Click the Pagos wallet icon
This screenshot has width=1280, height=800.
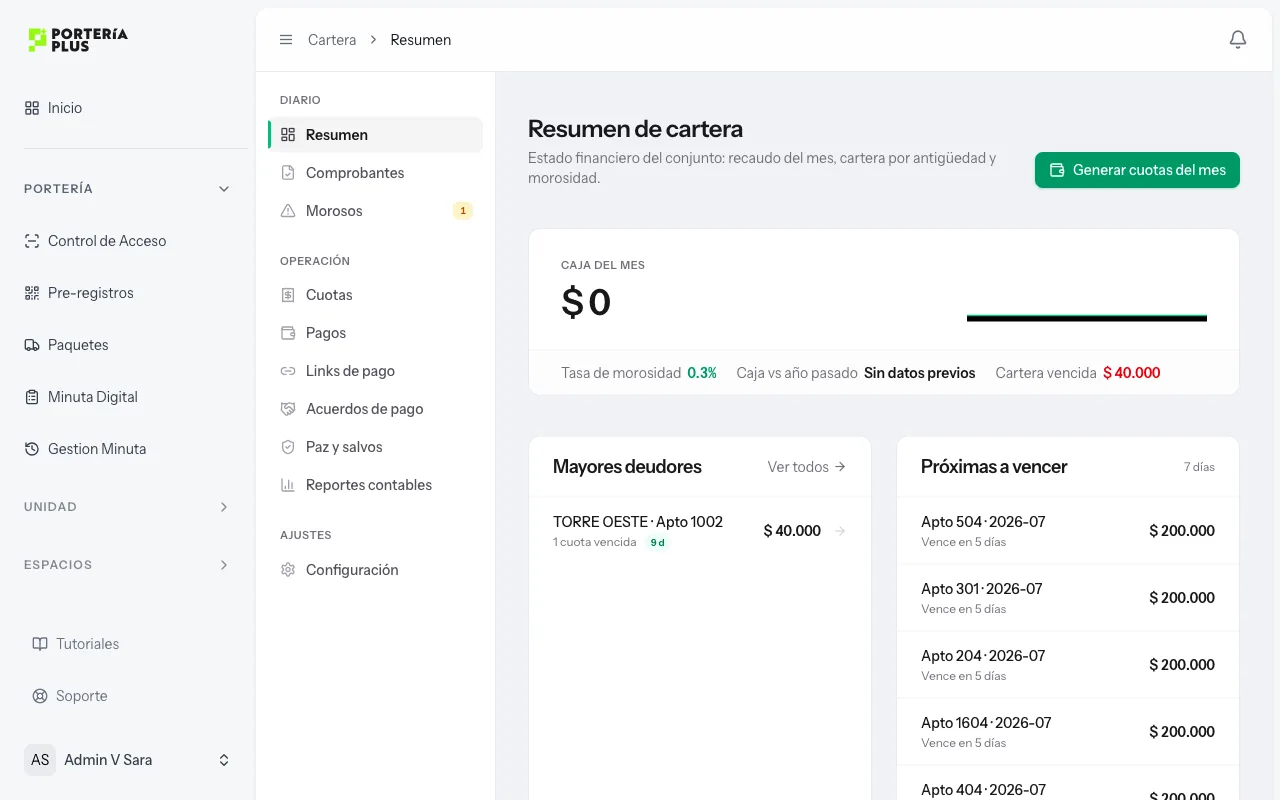288,333
